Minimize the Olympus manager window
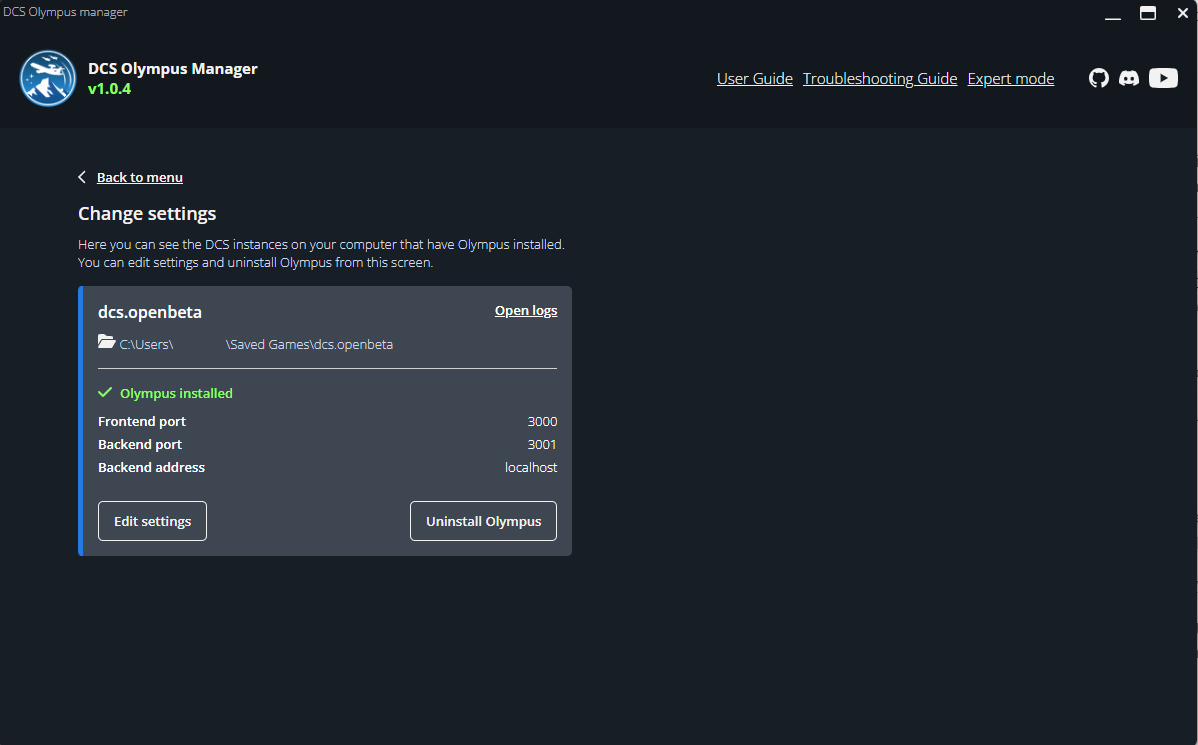 coord(1113,14)
